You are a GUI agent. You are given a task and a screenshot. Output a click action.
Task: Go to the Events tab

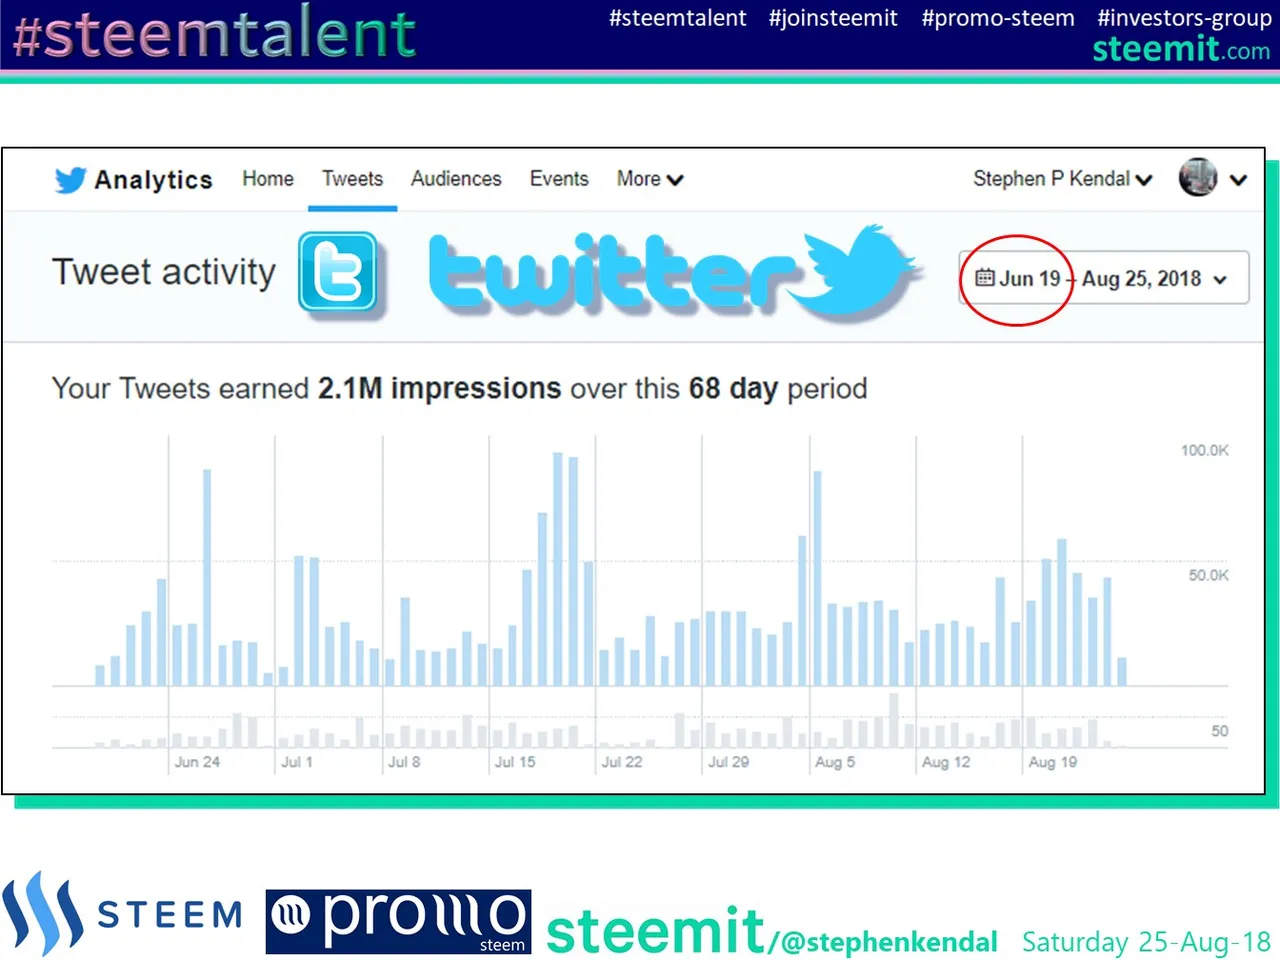coord(559,179)
